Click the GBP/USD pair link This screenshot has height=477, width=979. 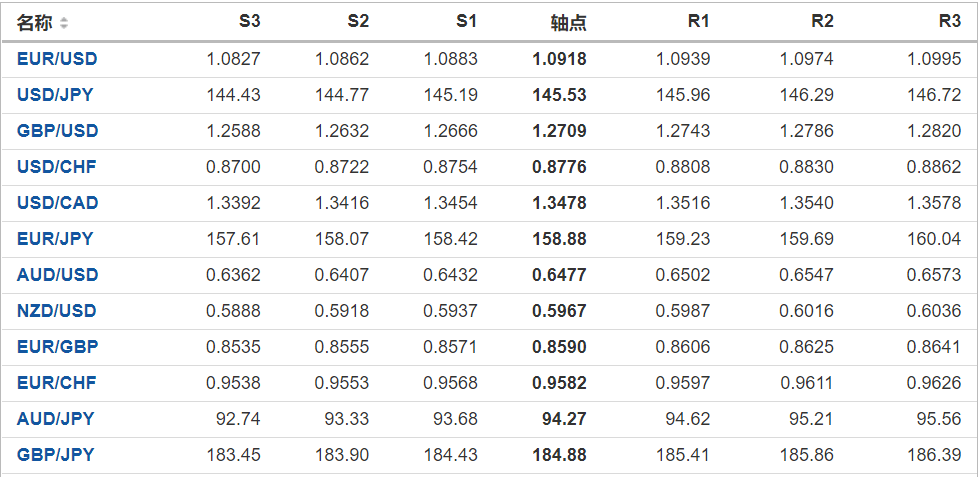tap(57, 131)
